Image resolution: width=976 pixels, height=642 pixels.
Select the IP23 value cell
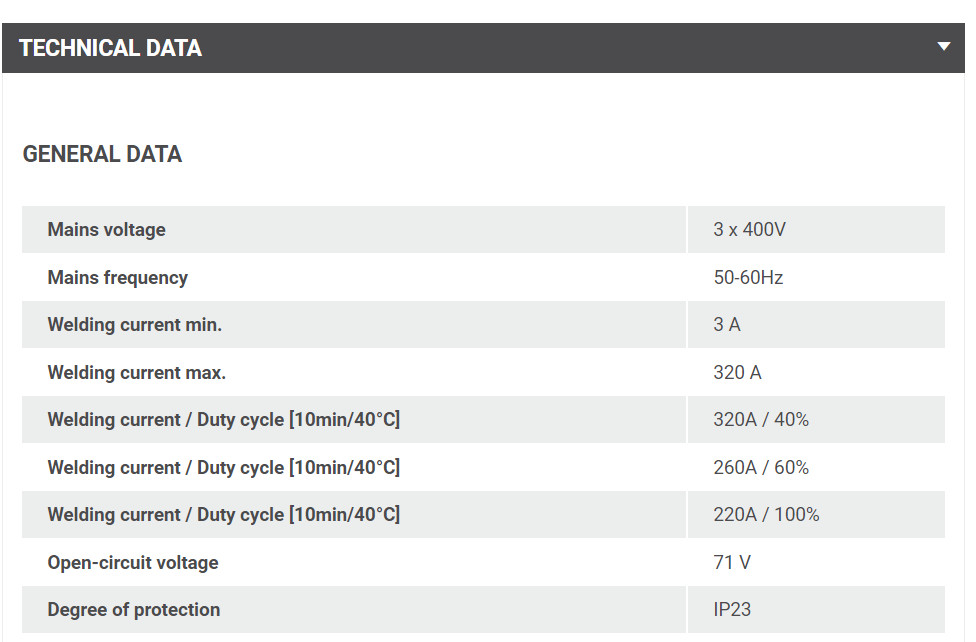[732, 610]
